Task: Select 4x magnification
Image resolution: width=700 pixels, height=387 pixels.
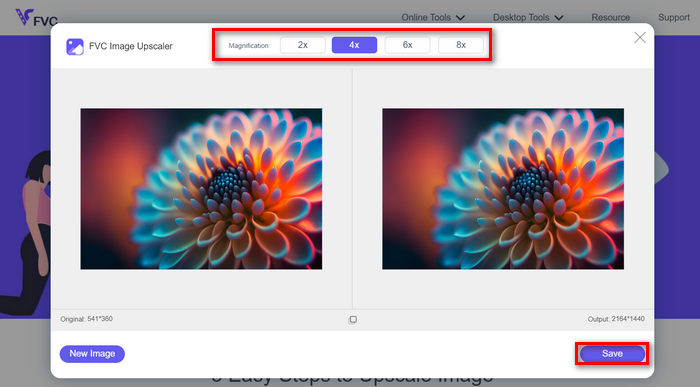Action: tap(354, 45)
